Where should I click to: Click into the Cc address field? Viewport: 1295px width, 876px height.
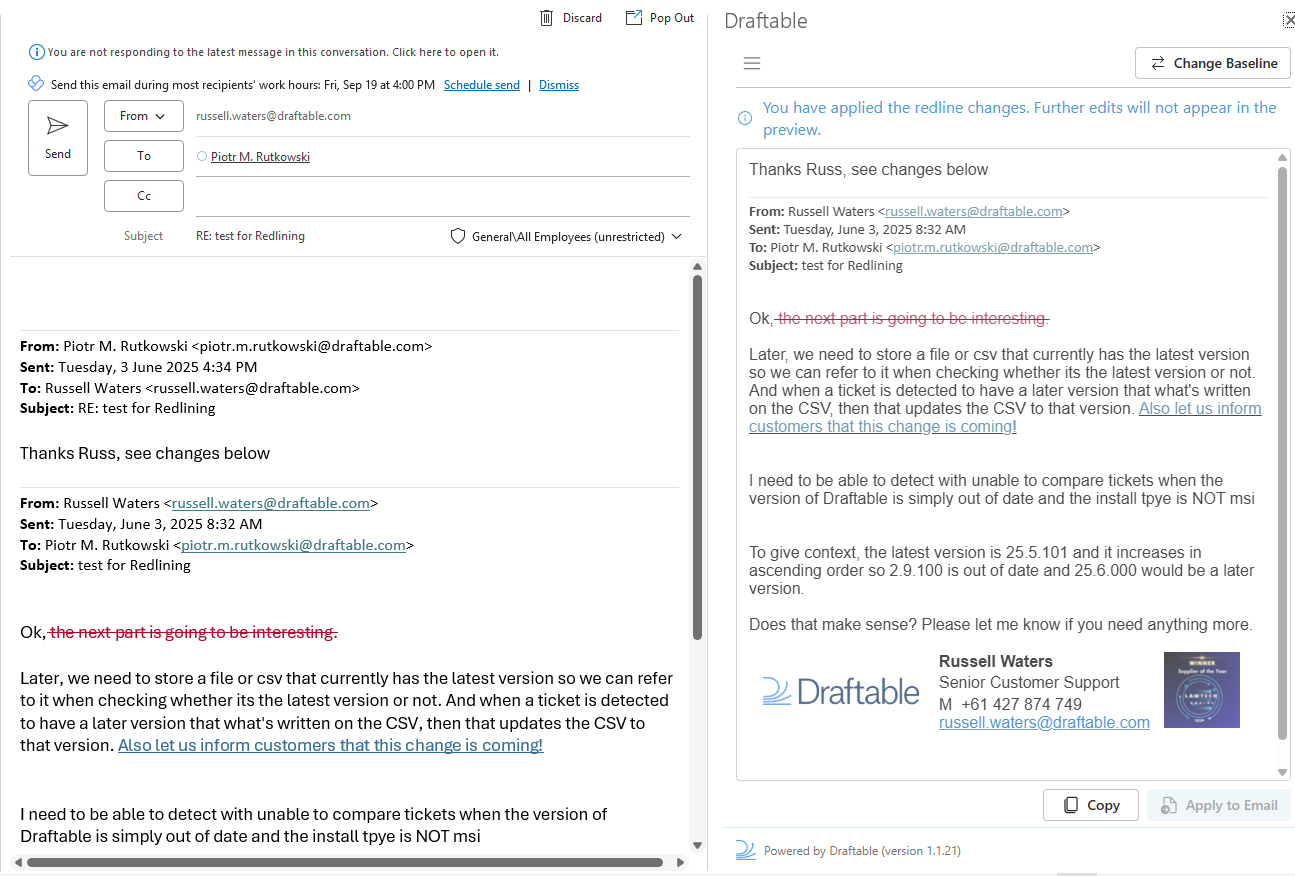pos(443,196)
